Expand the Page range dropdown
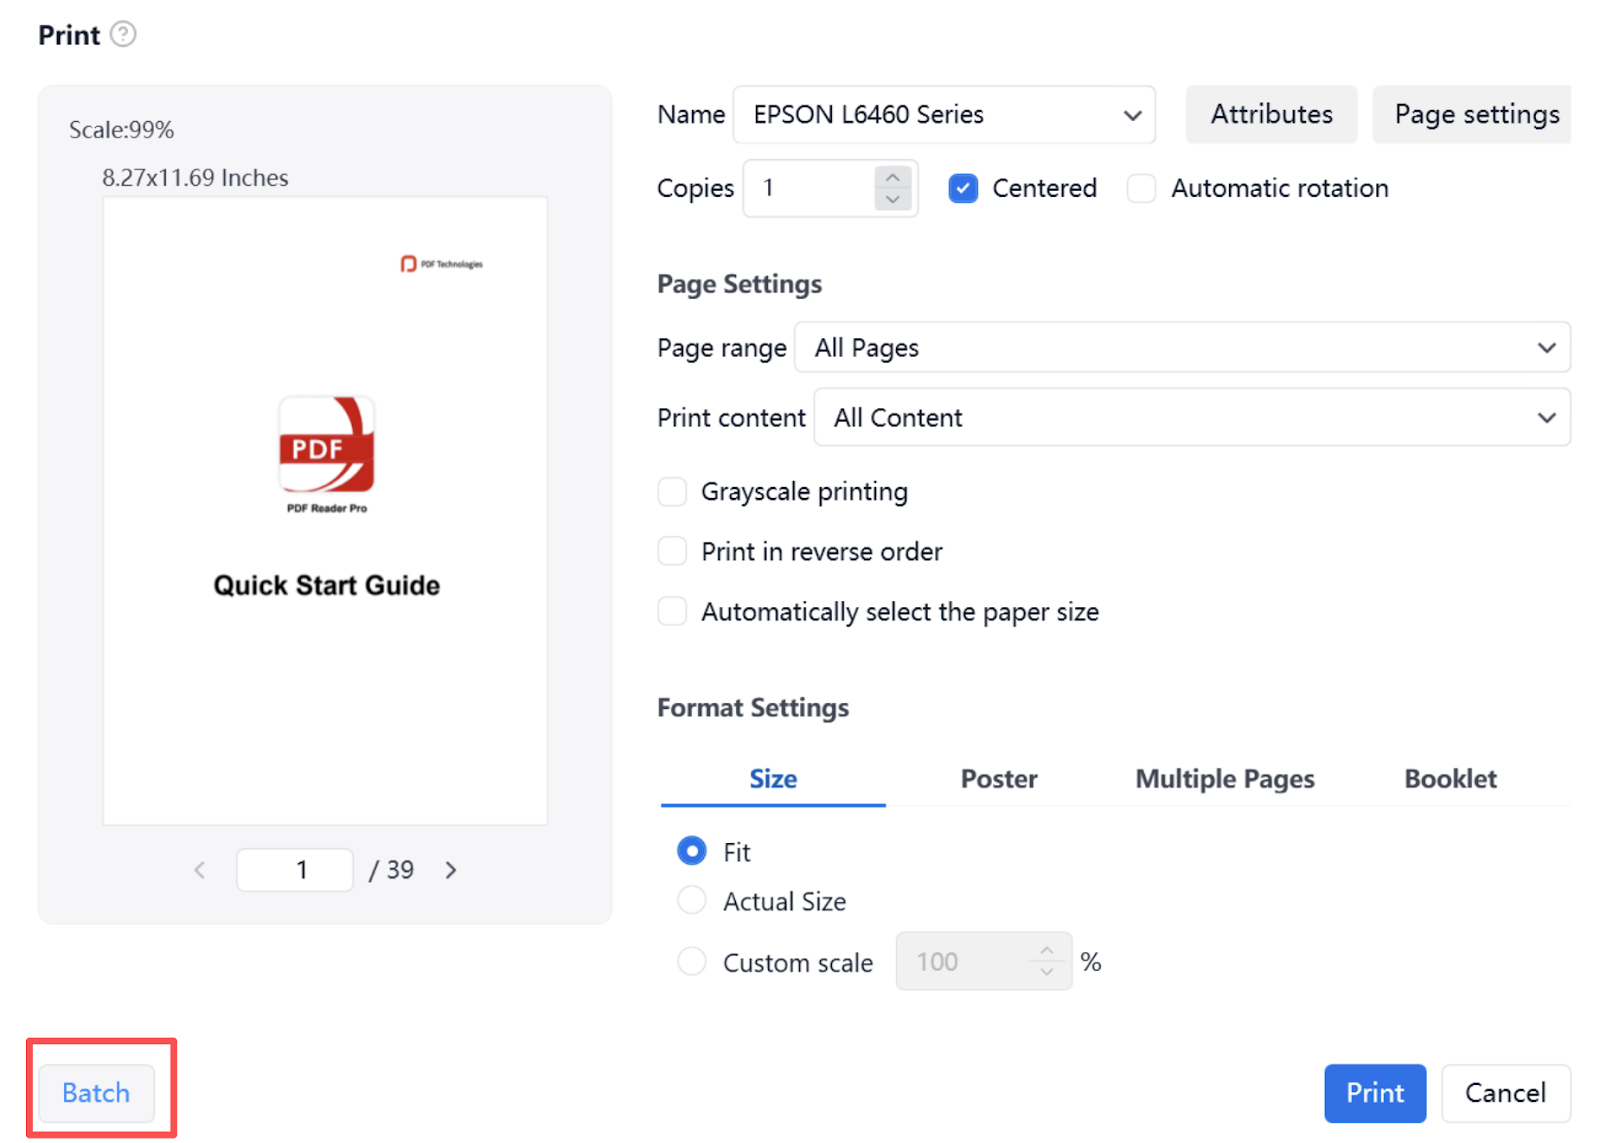 [x=1182, y=348]
